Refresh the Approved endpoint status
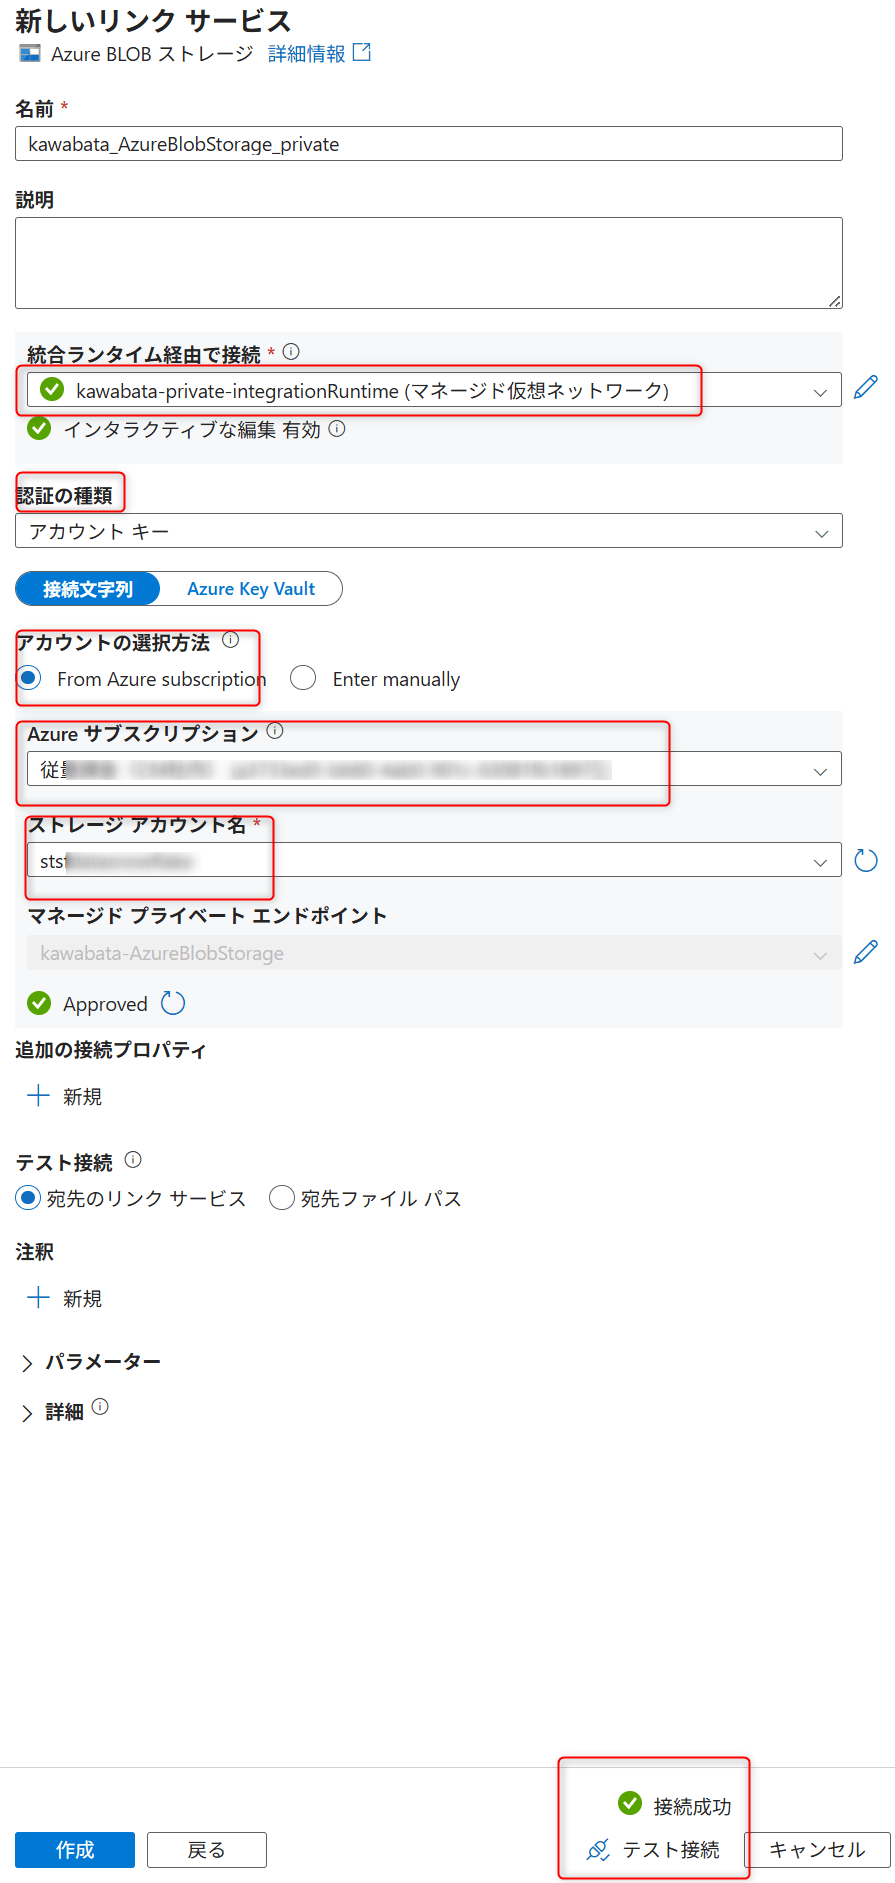Screen dimensions: 895x1883 coord(173,1003)
